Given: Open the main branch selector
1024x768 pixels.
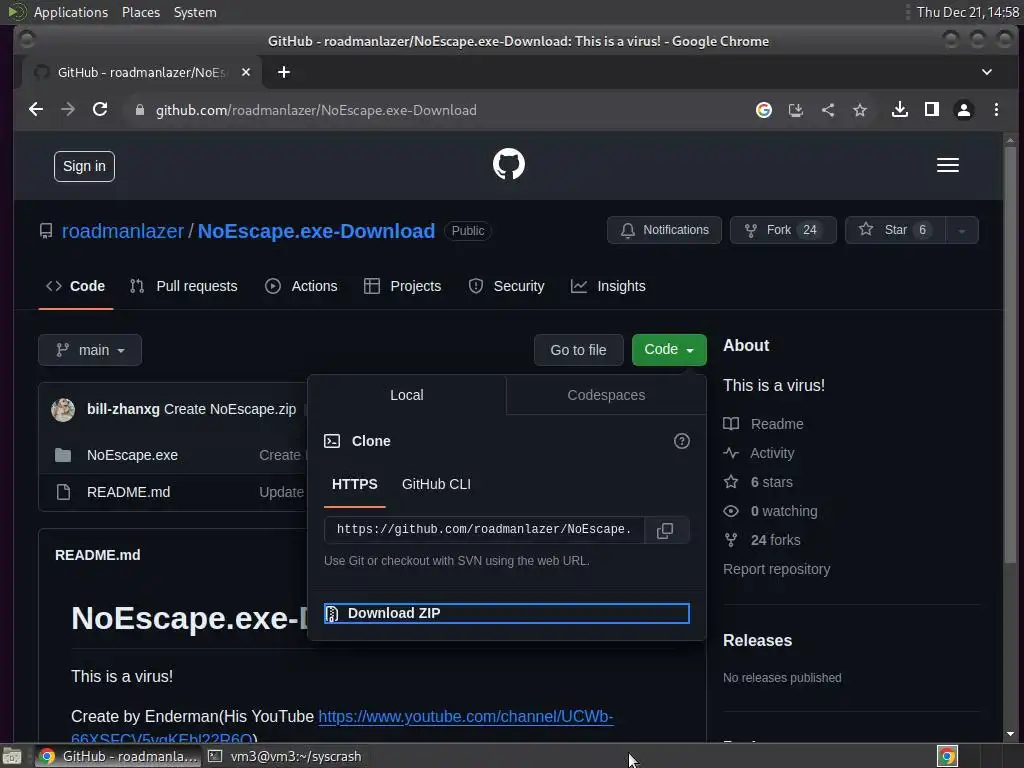Looking at the screenshot, I should coord(90,350).
